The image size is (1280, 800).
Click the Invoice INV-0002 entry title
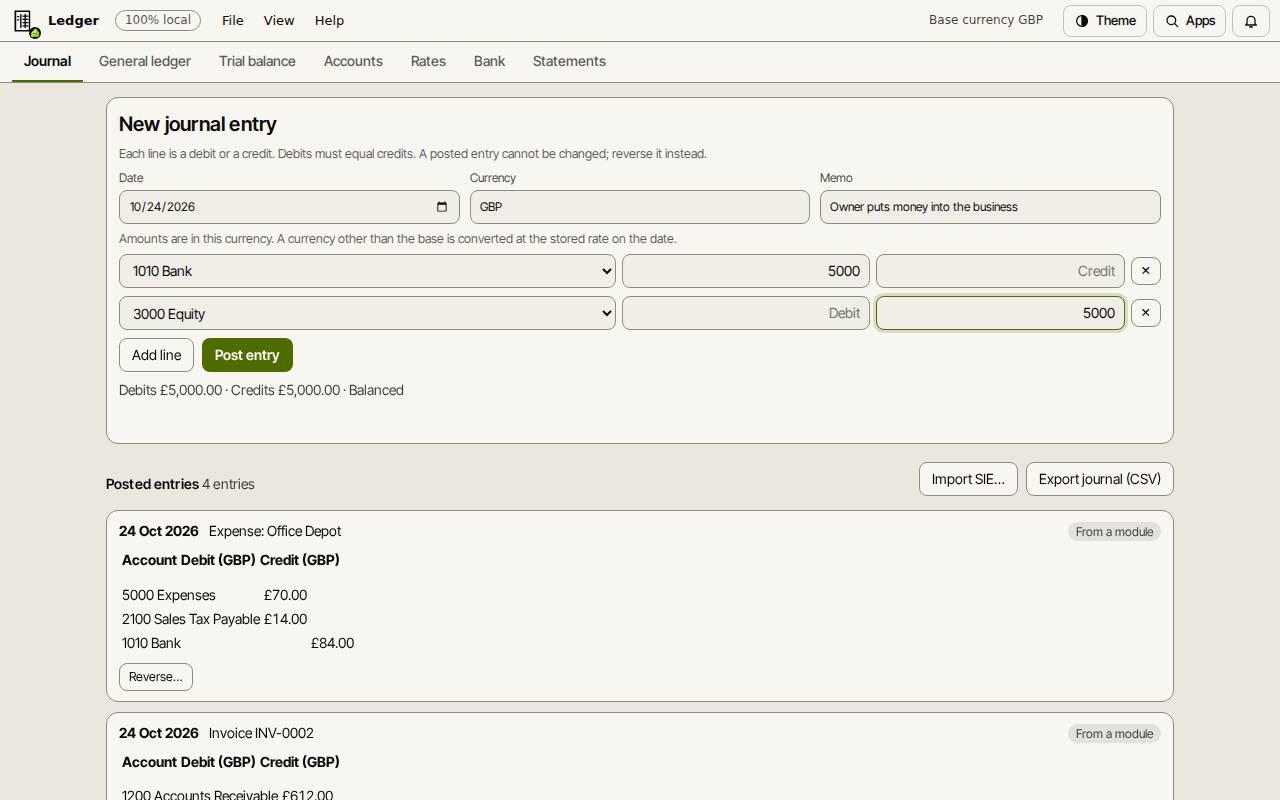(261, 733)
